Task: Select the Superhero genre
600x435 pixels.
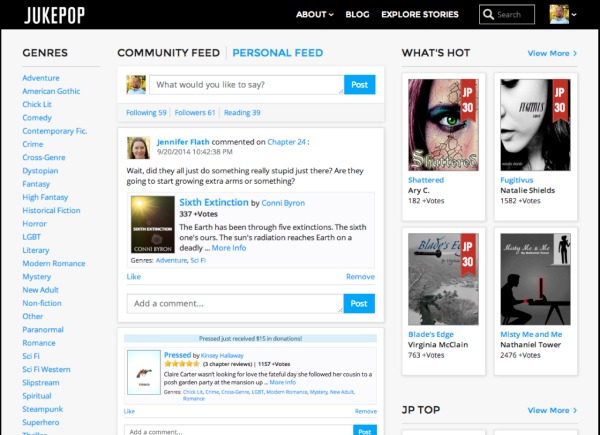Action: (x=41, y=422)
